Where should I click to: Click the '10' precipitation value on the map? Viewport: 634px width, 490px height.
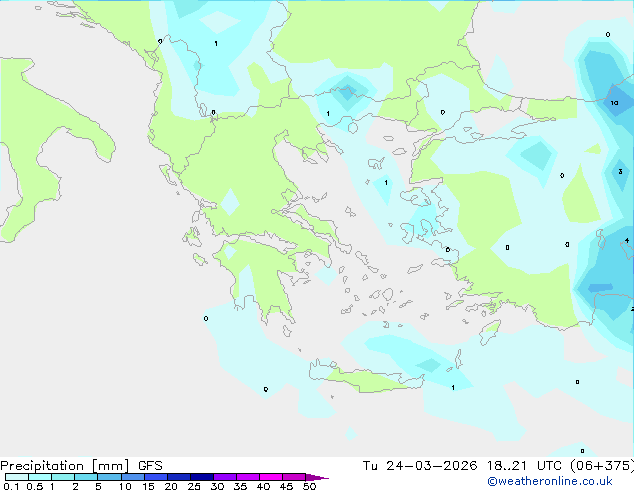click(x=615, y=103)
